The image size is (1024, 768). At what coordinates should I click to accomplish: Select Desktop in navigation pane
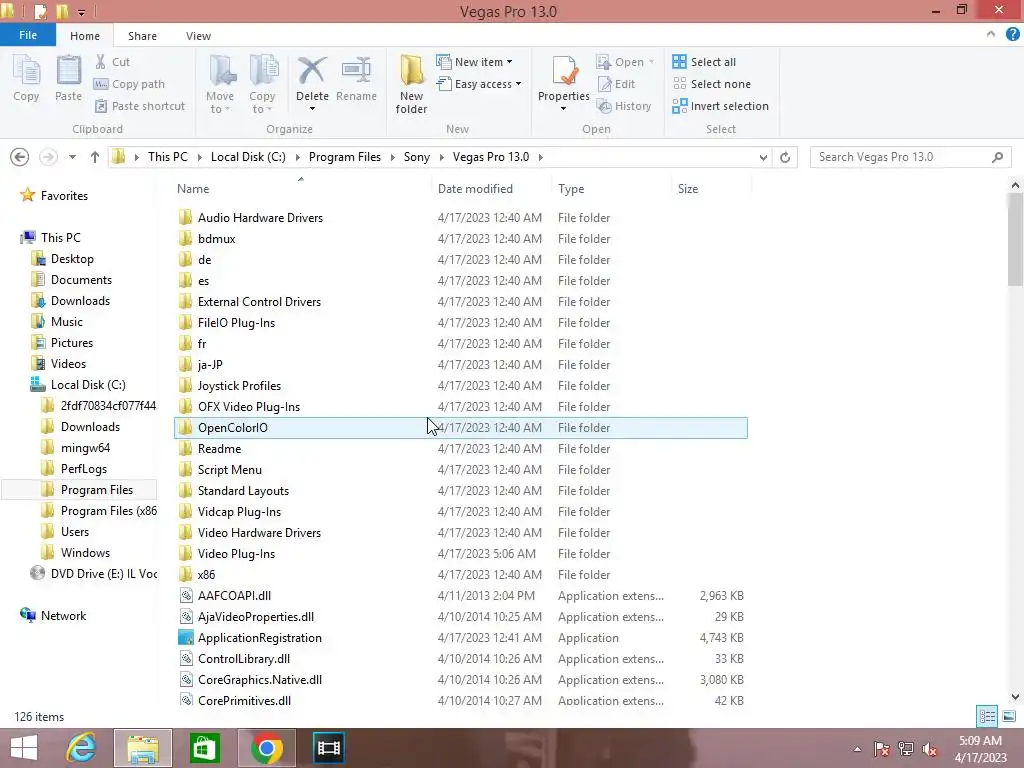[x=72, y=259]
